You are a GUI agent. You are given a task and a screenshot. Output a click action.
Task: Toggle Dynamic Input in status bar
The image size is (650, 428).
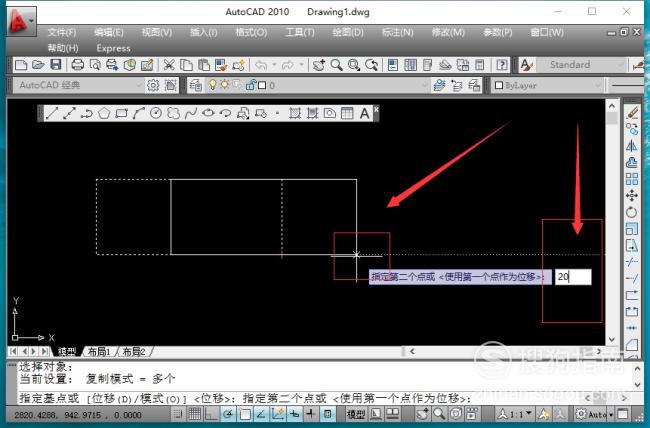[x=294, y=413]
